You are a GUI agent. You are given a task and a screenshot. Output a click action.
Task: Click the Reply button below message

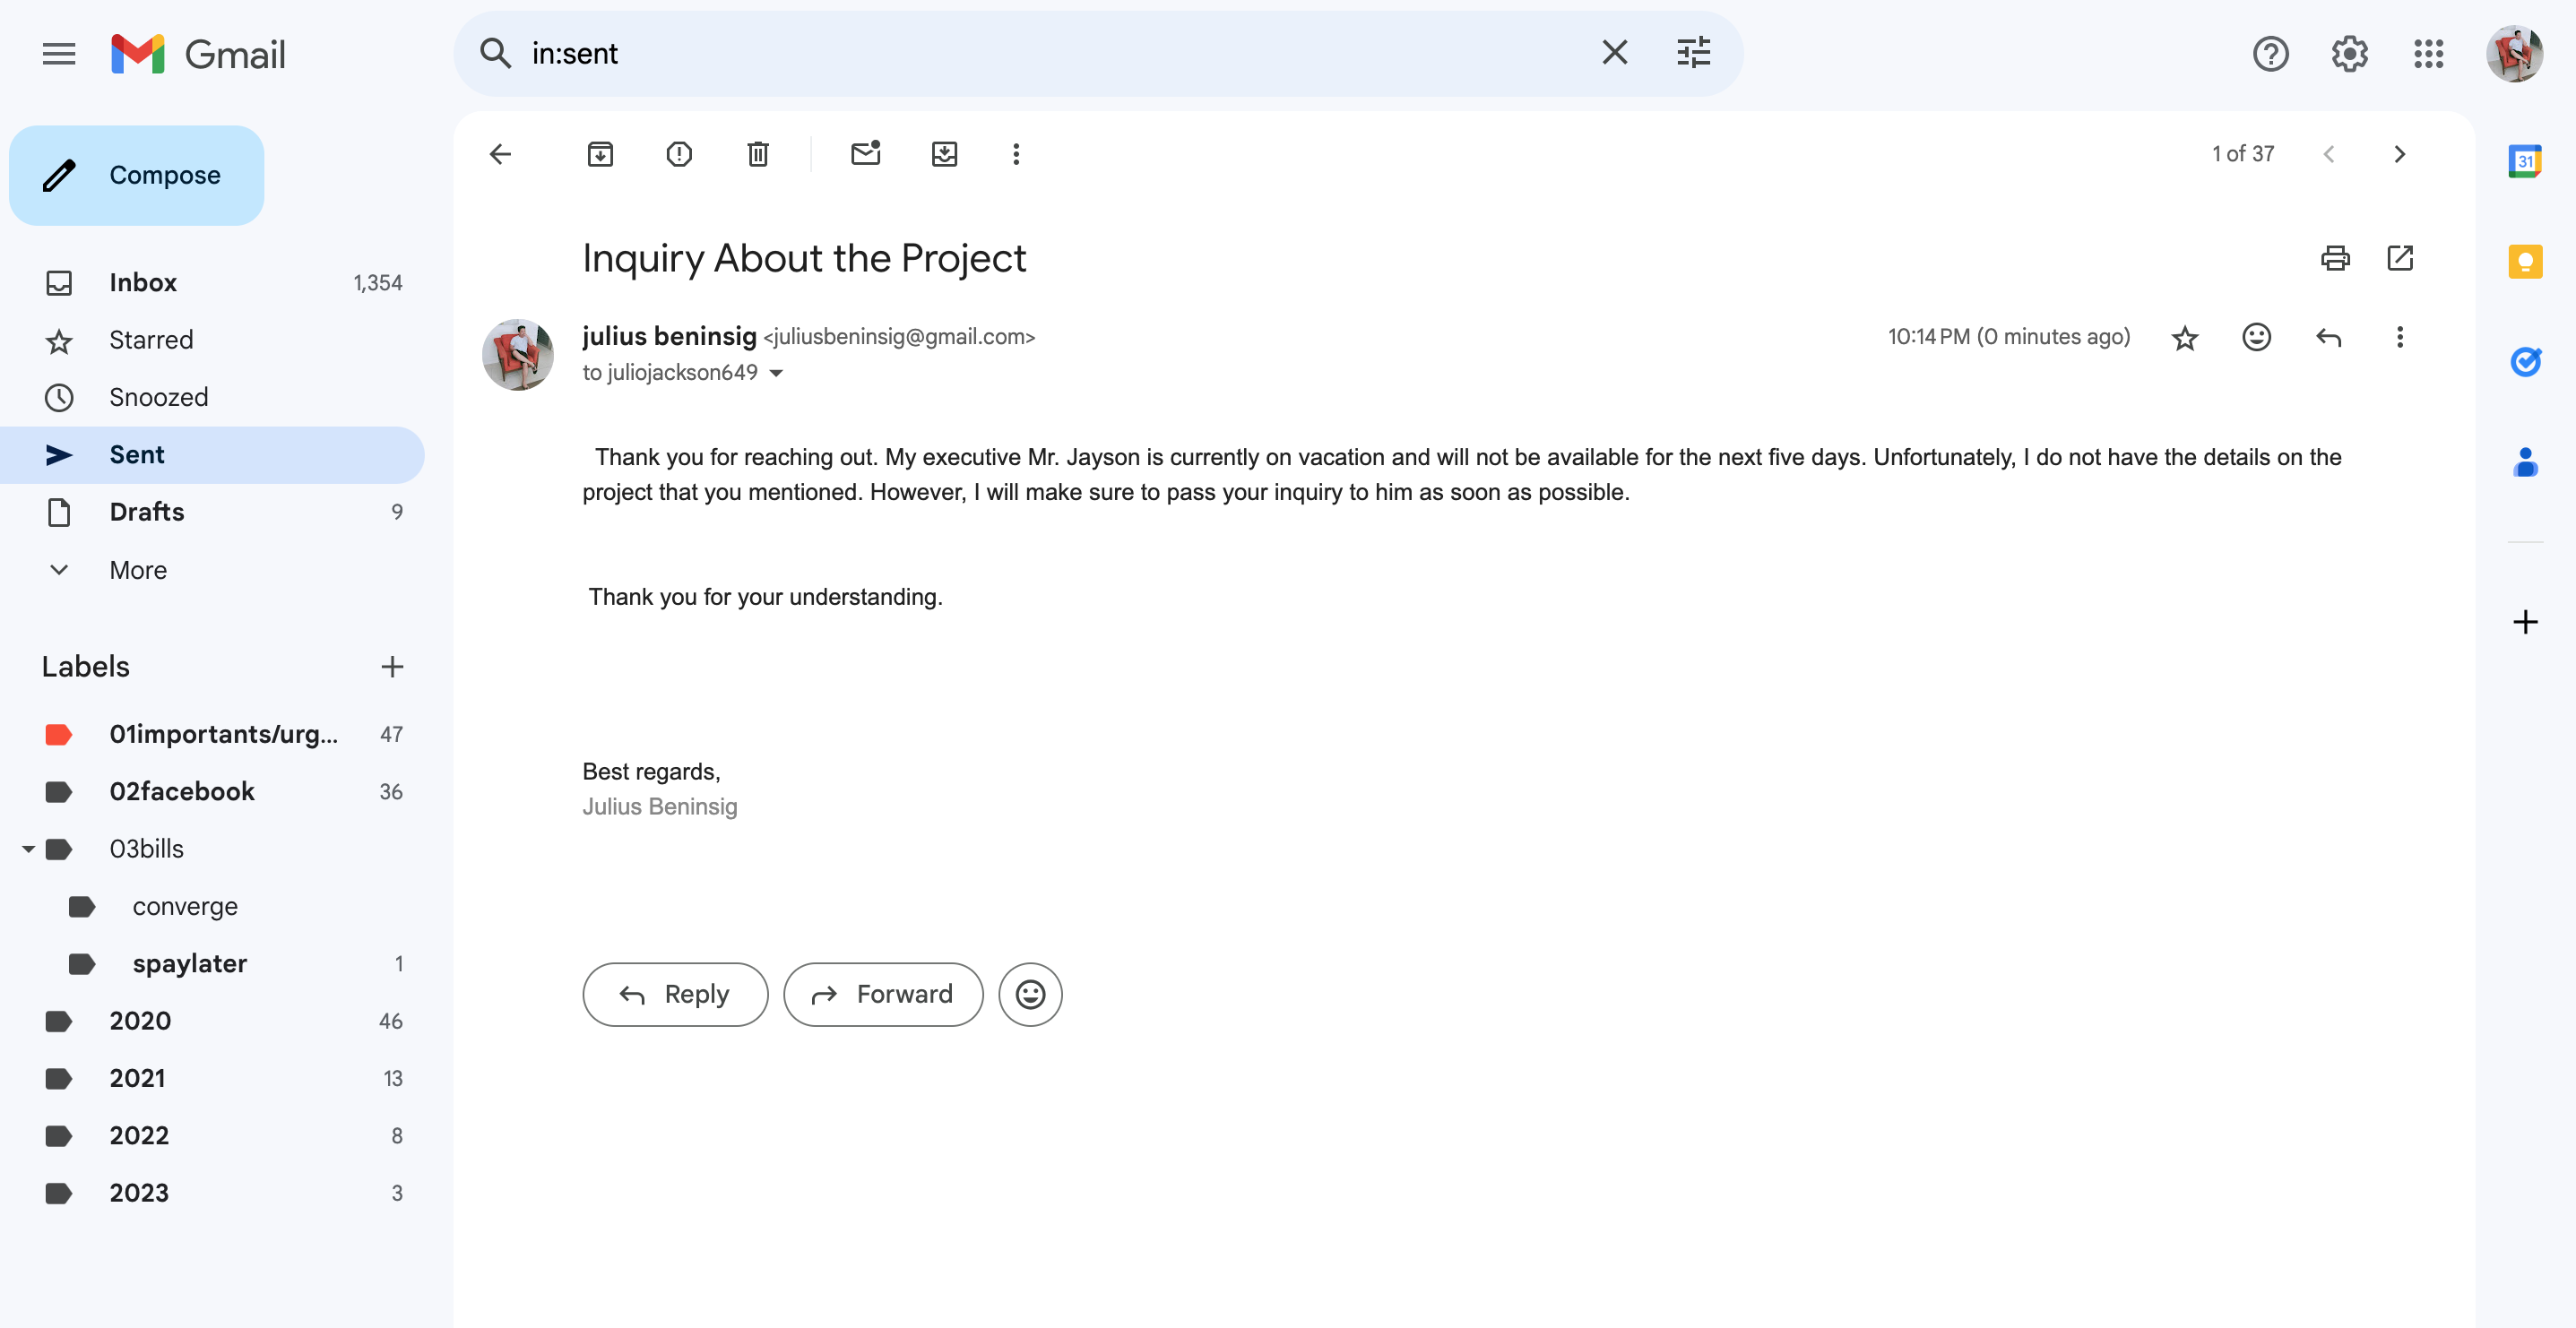pyautogui.click(x=675, y=994)
